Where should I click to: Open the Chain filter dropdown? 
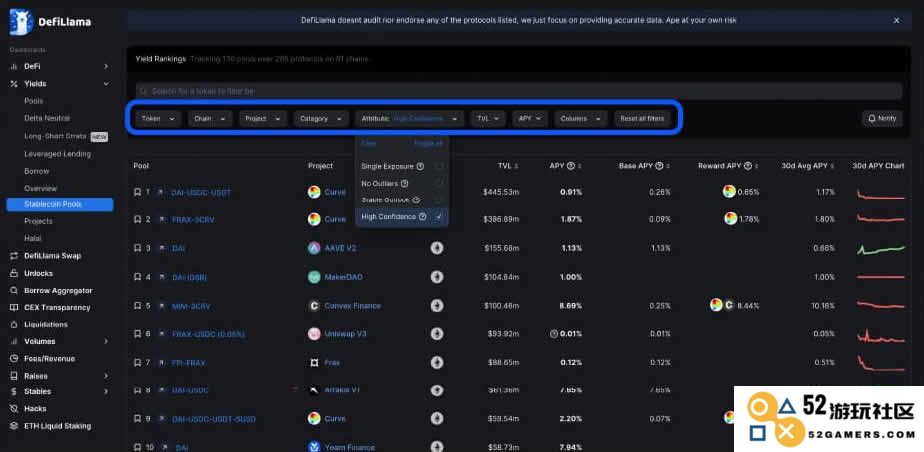pos(210,118)
